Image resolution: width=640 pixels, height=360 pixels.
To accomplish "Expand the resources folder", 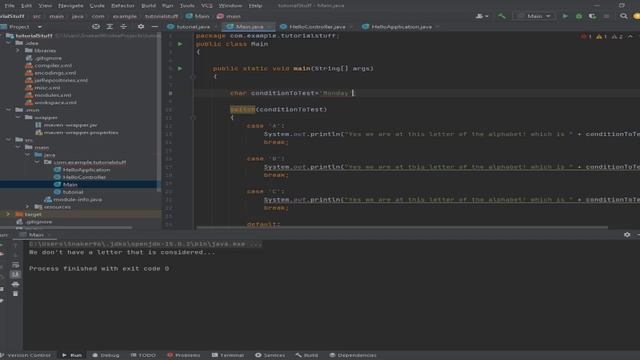I will [x=27, y=207].
